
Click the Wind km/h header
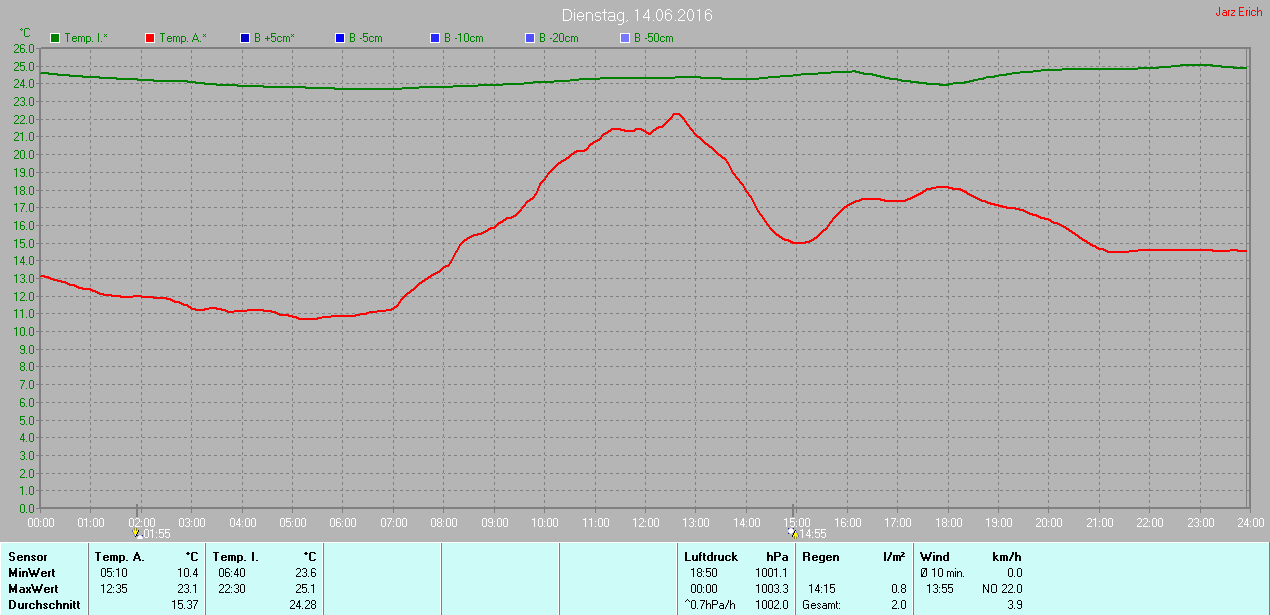[x=971, y=557]
